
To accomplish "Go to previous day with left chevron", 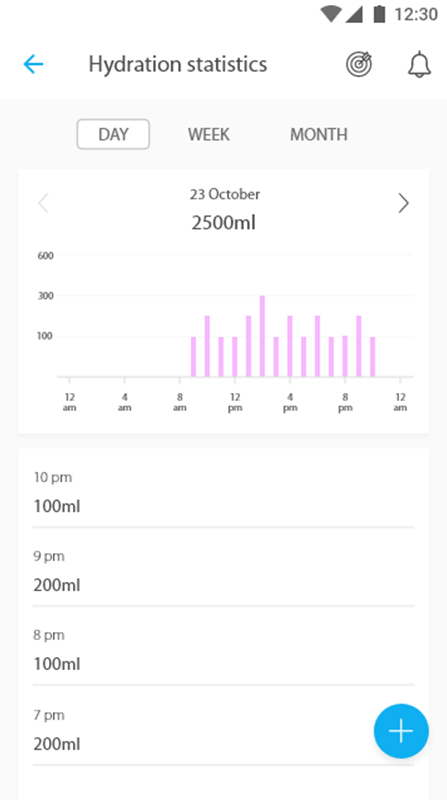I will pos(43,204).
